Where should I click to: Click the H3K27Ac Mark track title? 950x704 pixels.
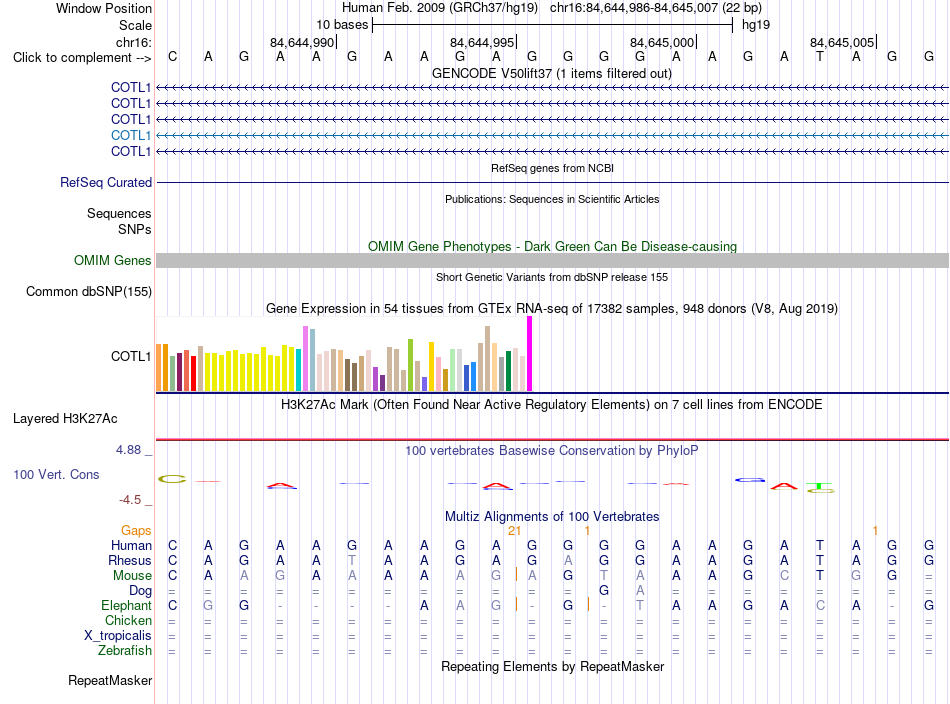click(x=552, y=405)
